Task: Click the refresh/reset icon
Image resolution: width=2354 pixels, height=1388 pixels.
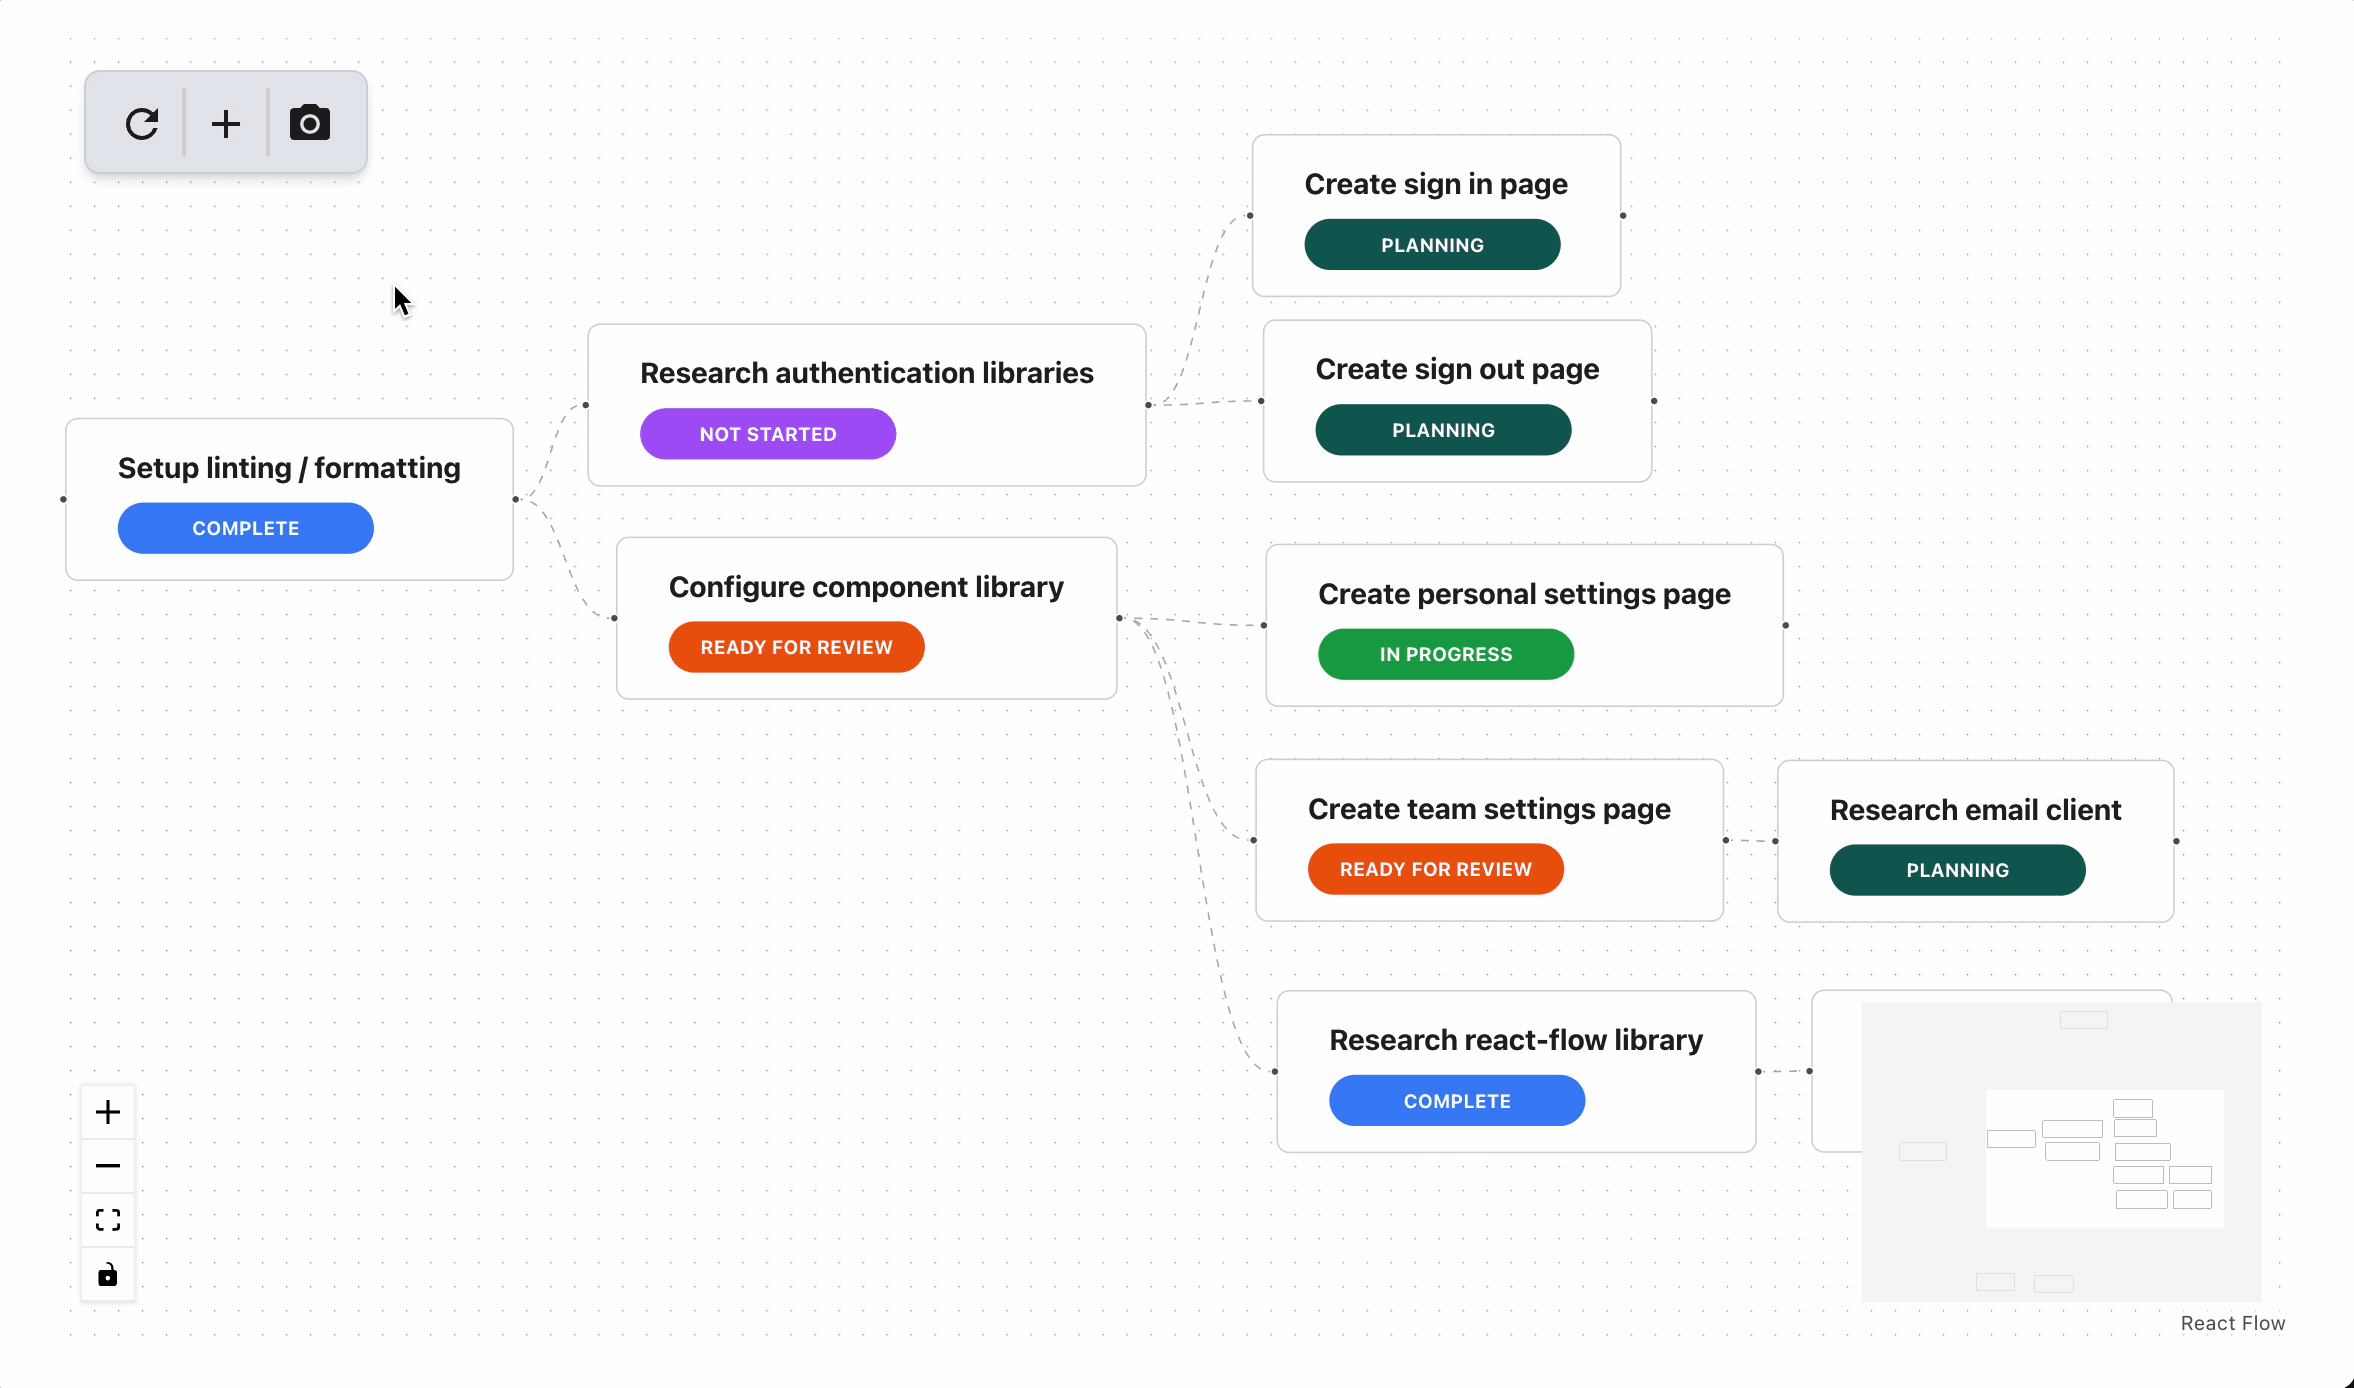Action: pyautogui.click(x=140, y=122)
